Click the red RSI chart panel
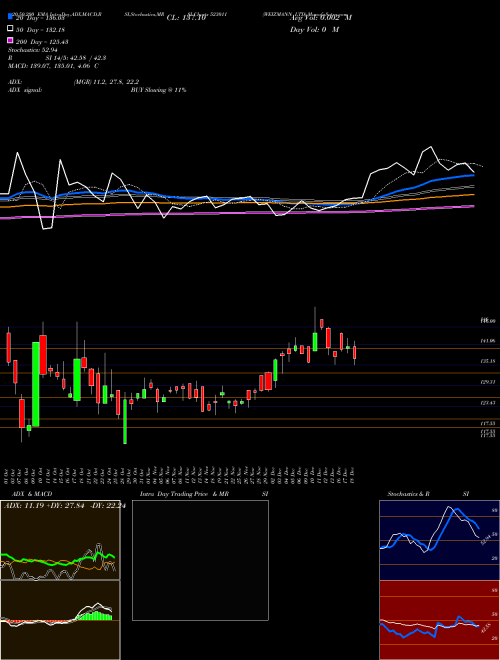This screenshot has width=500, height=660. click(x=439, y=620)
